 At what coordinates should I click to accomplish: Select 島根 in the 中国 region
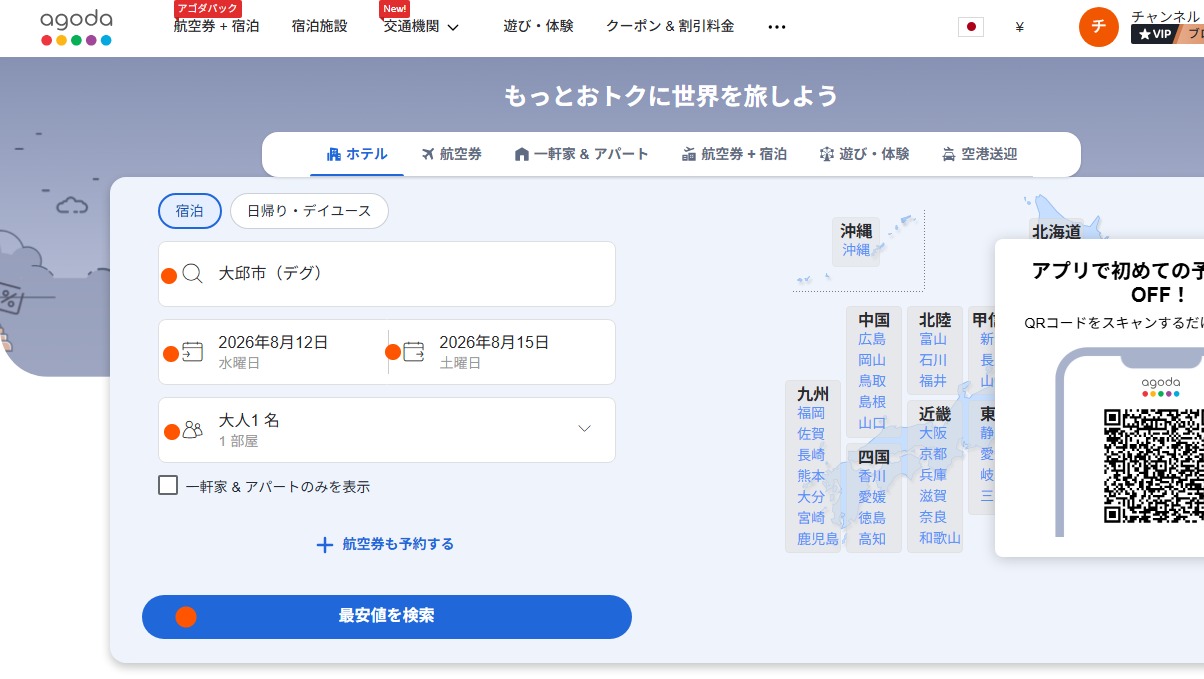tap(872, 402)
